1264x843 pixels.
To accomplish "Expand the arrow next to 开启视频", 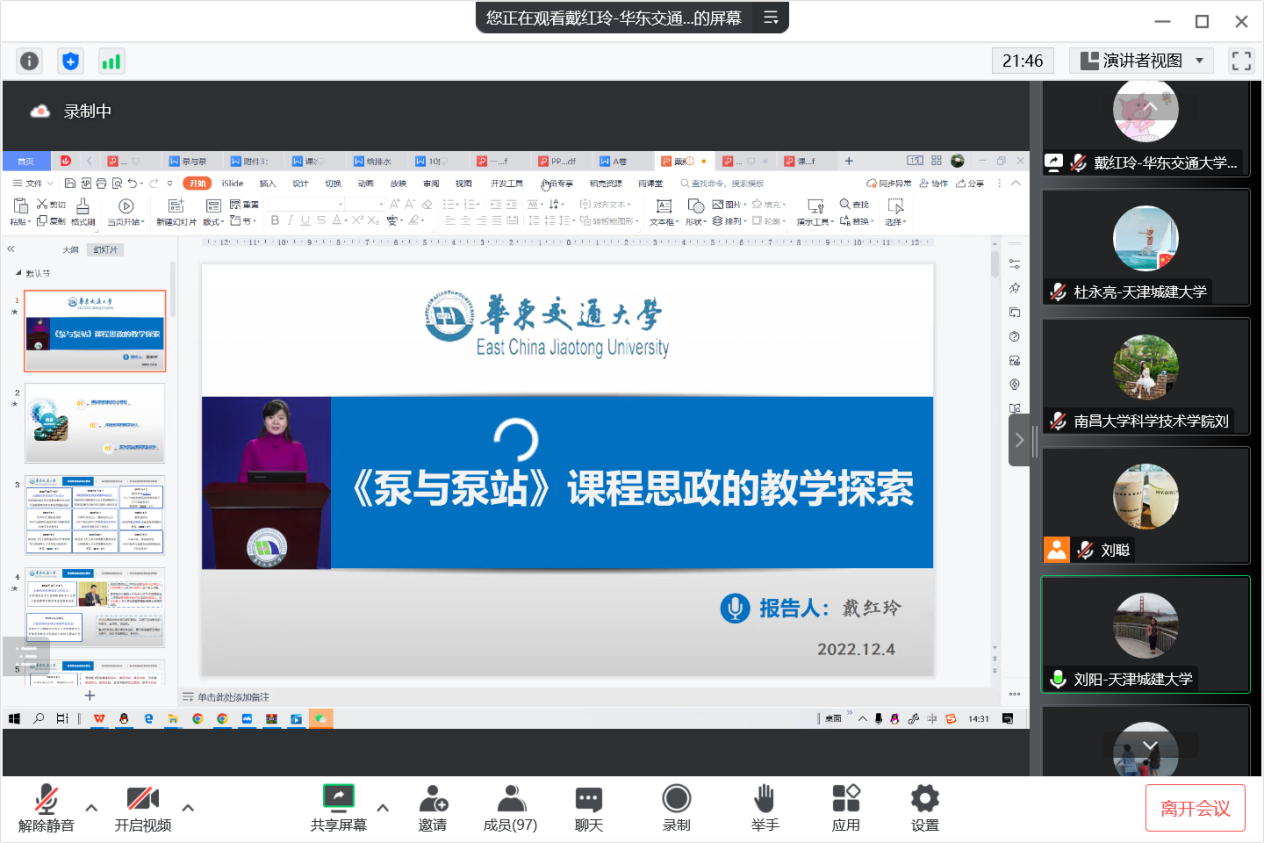I will pos(187,807).
